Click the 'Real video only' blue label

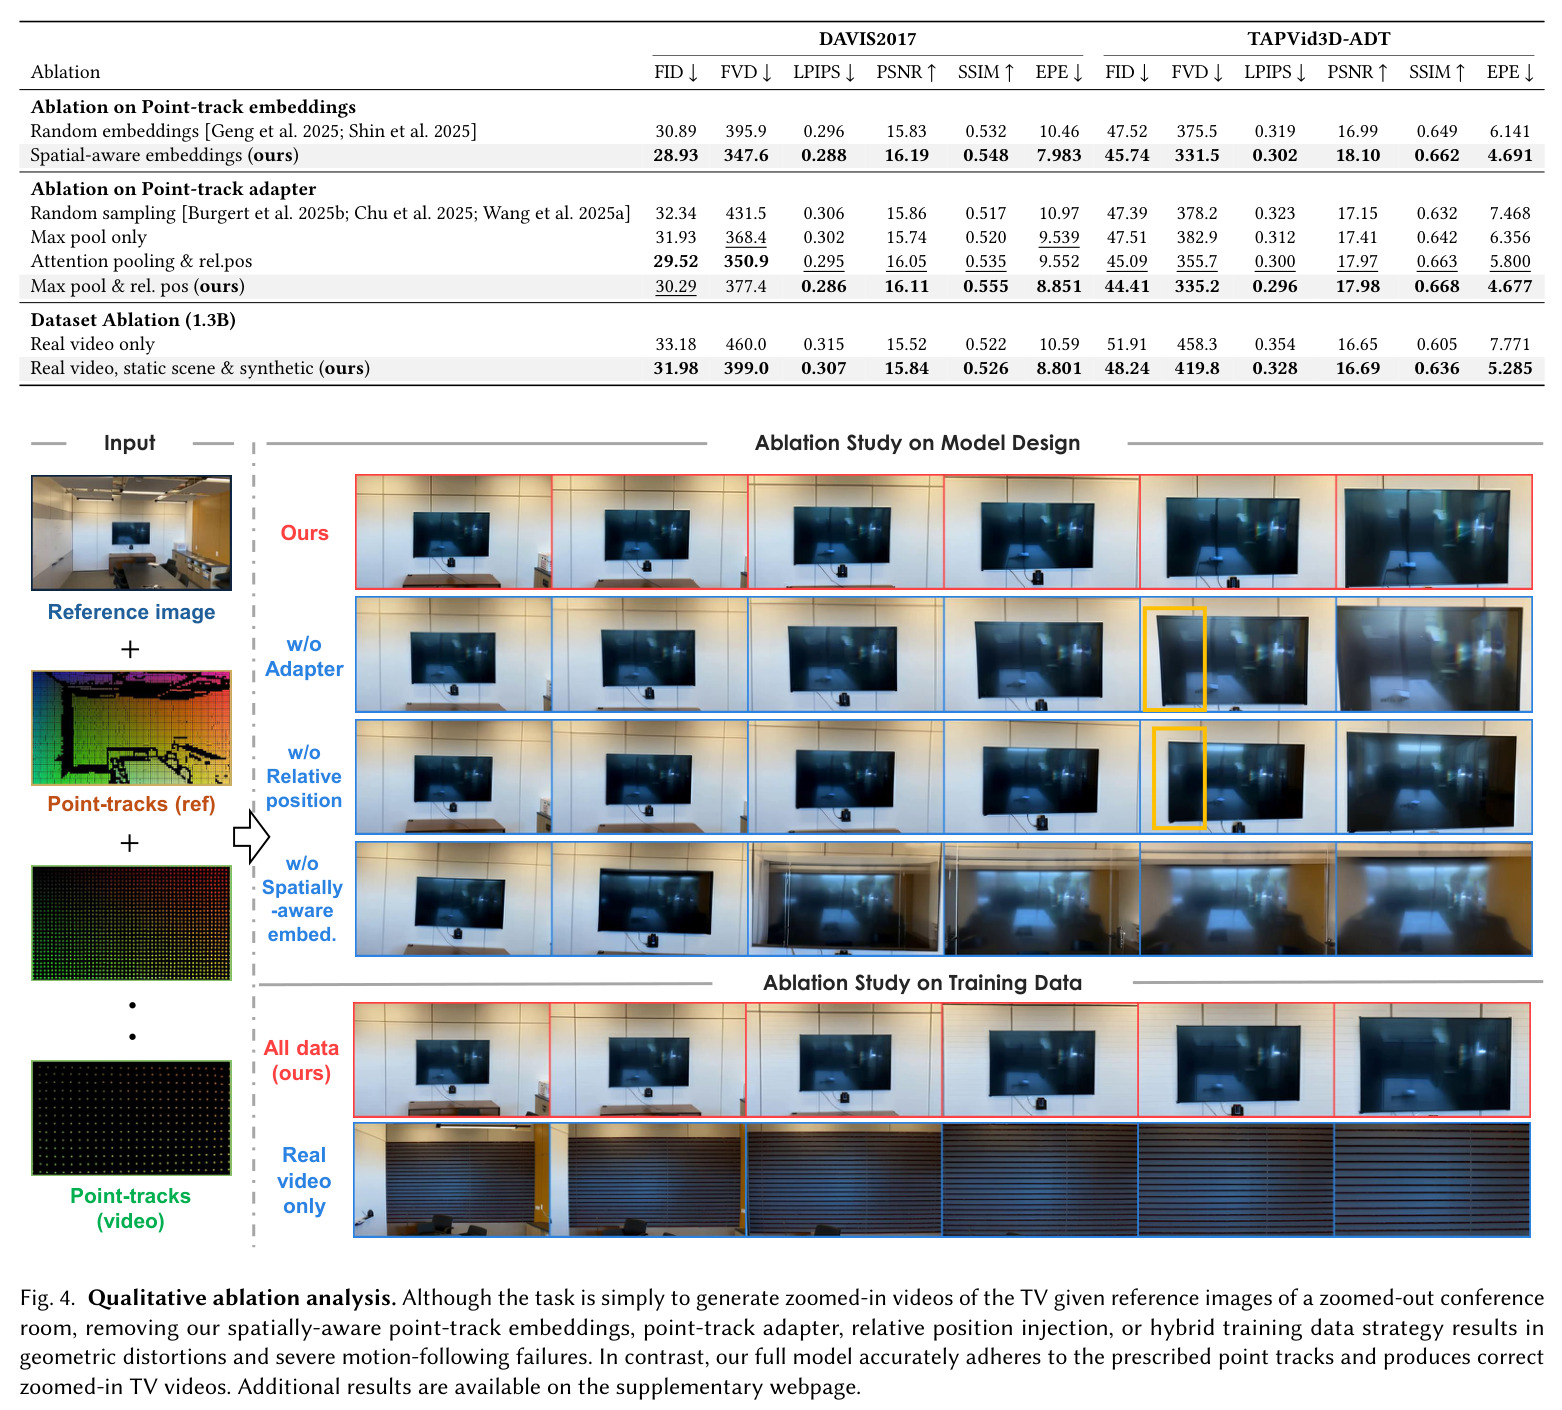pos(304,1181)
